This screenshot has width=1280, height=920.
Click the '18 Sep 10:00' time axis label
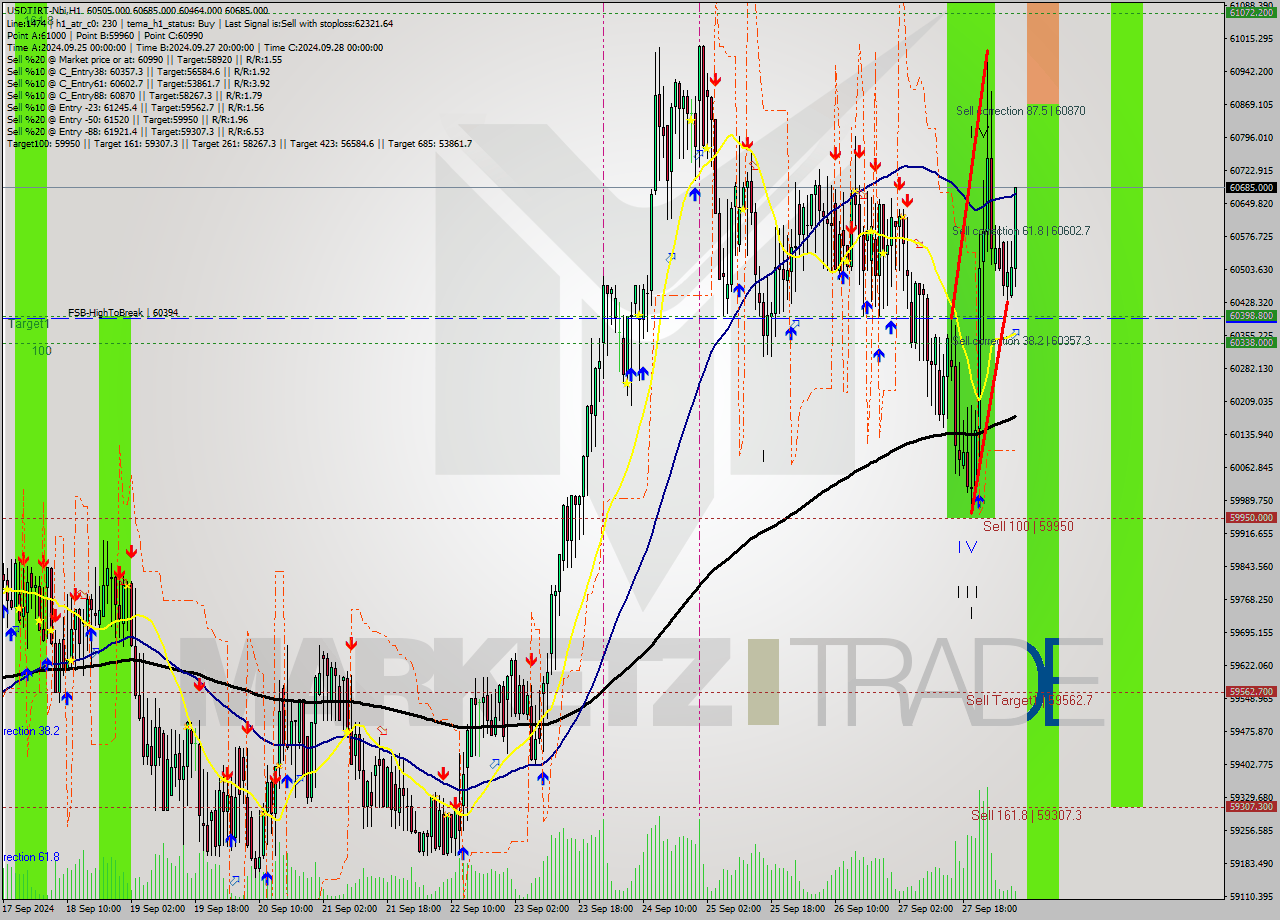coord(92,910)
